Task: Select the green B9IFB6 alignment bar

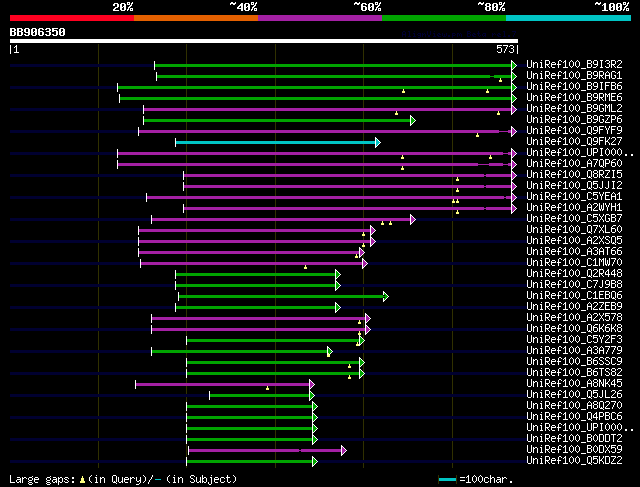Action: (314, 87)
